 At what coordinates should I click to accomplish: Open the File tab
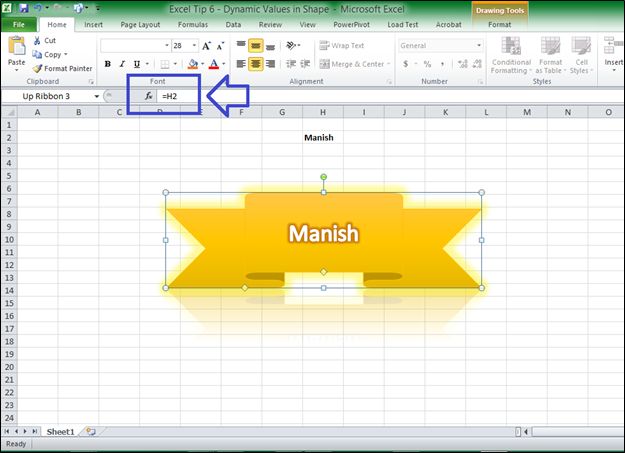click(x=19, y=25)
